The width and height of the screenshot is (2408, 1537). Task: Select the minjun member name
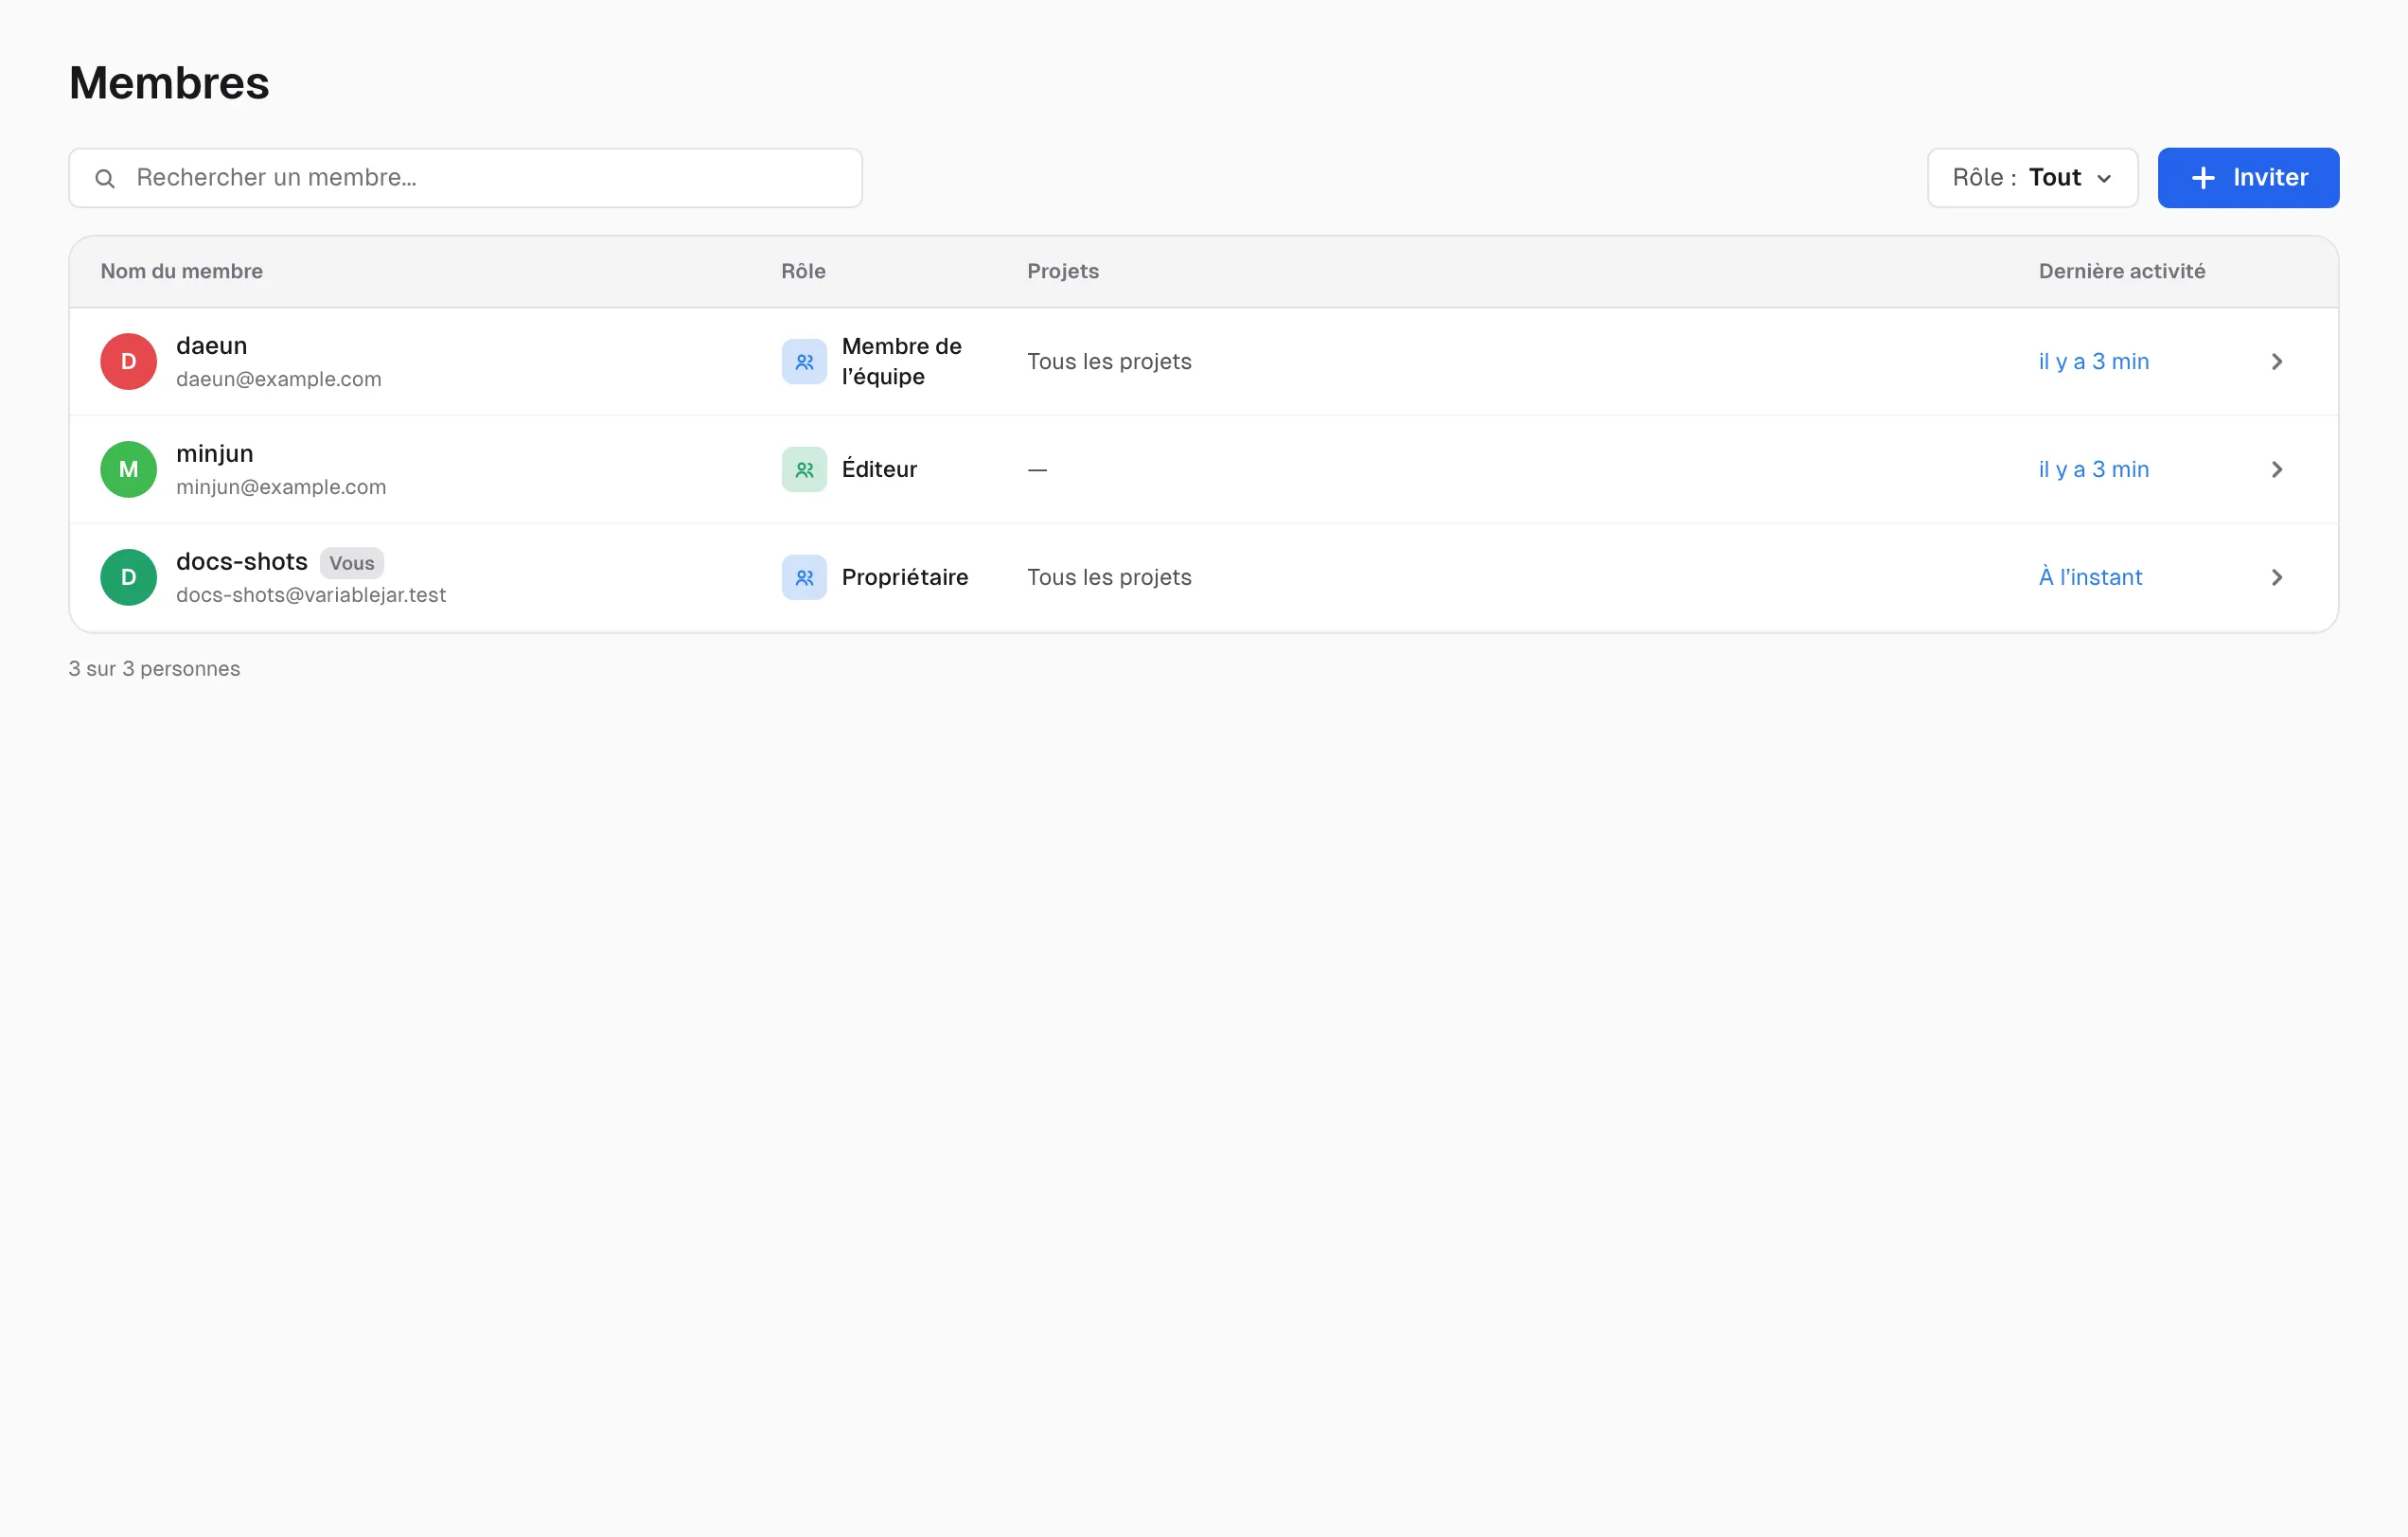(214, 454)
